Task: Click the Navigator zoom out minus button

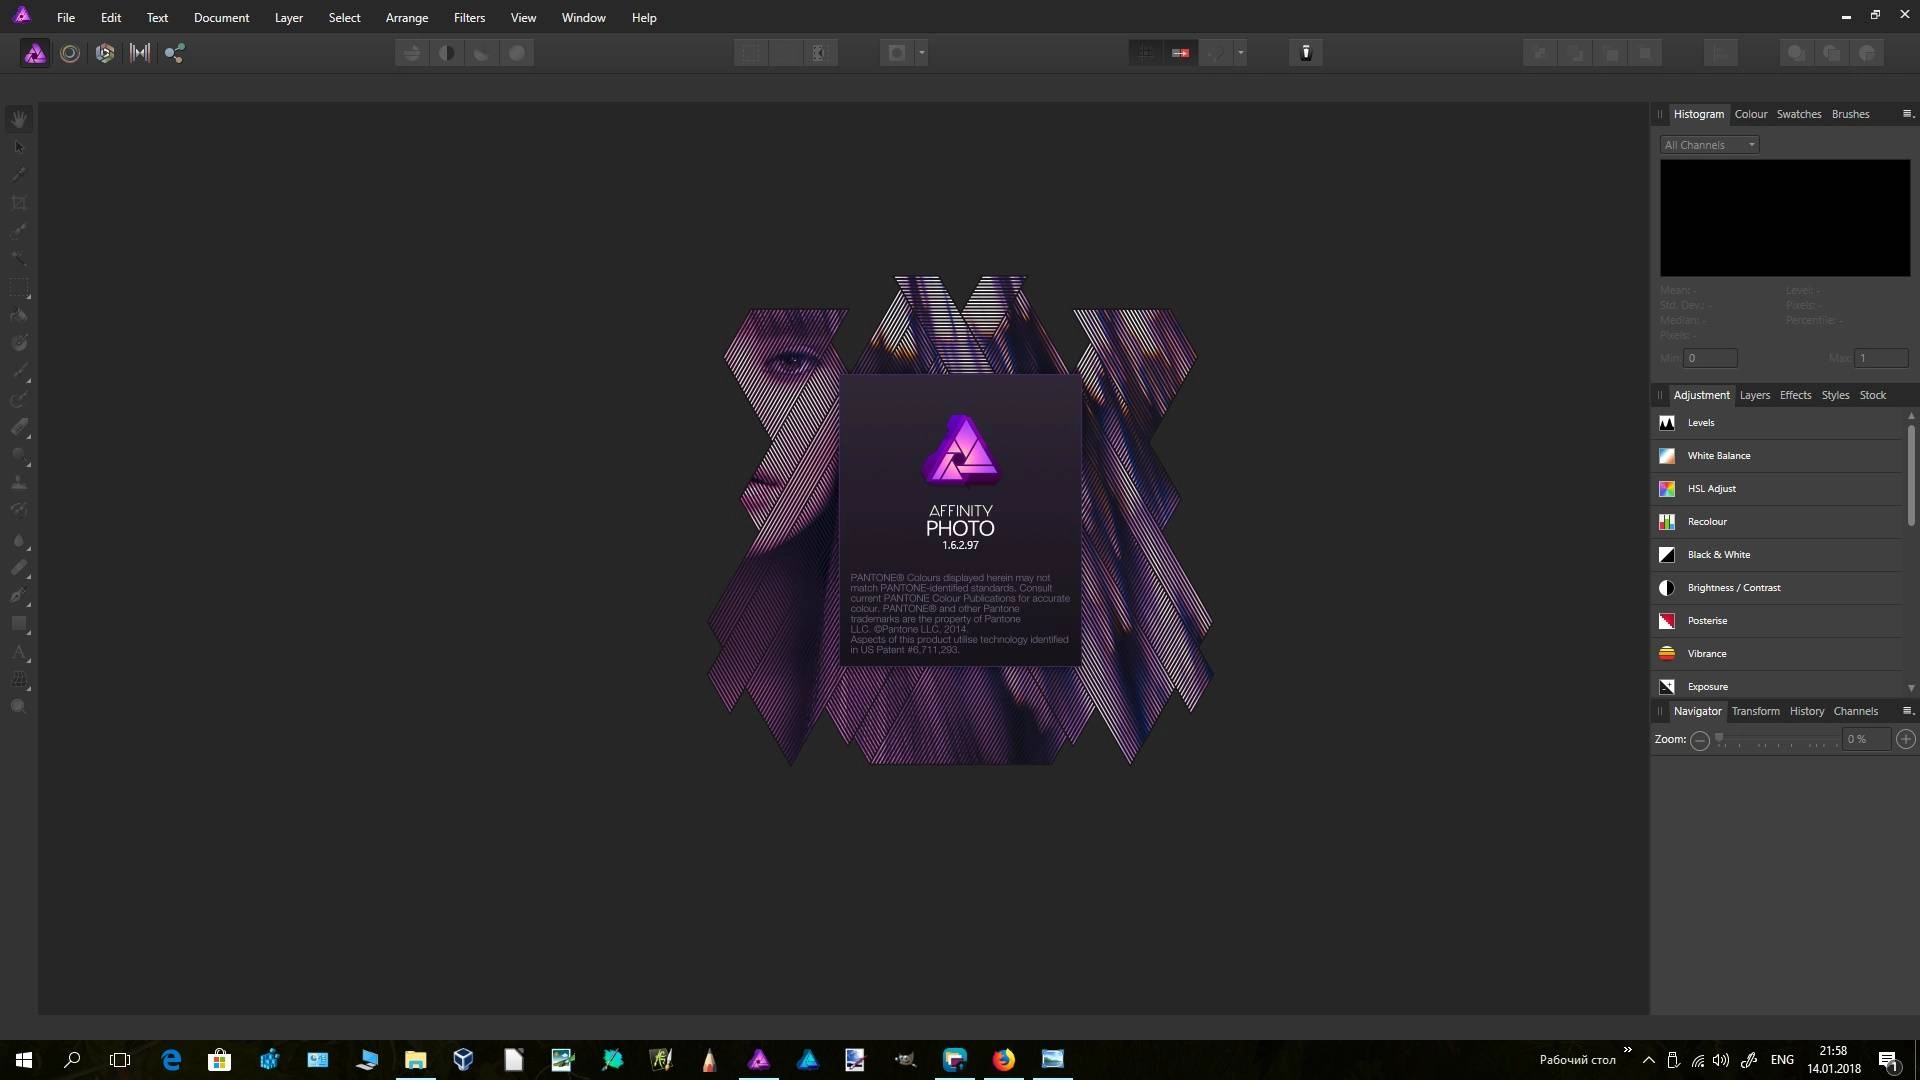Action: click(x=1700, y=740)
